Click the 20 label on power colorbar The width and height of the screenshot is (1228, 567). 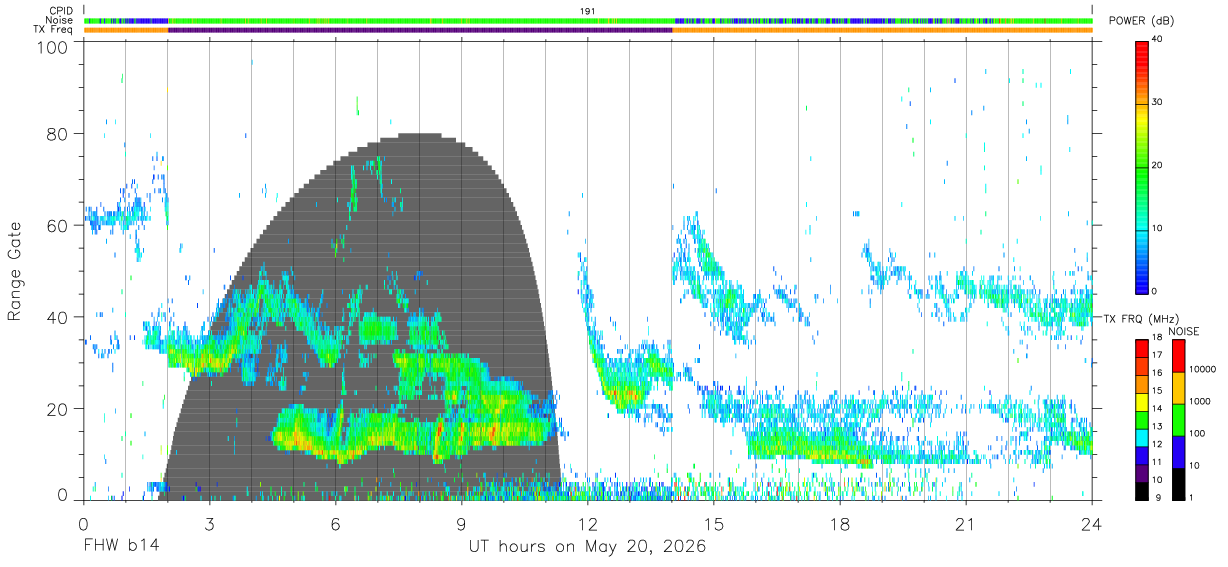click(x=1156, y=166)
